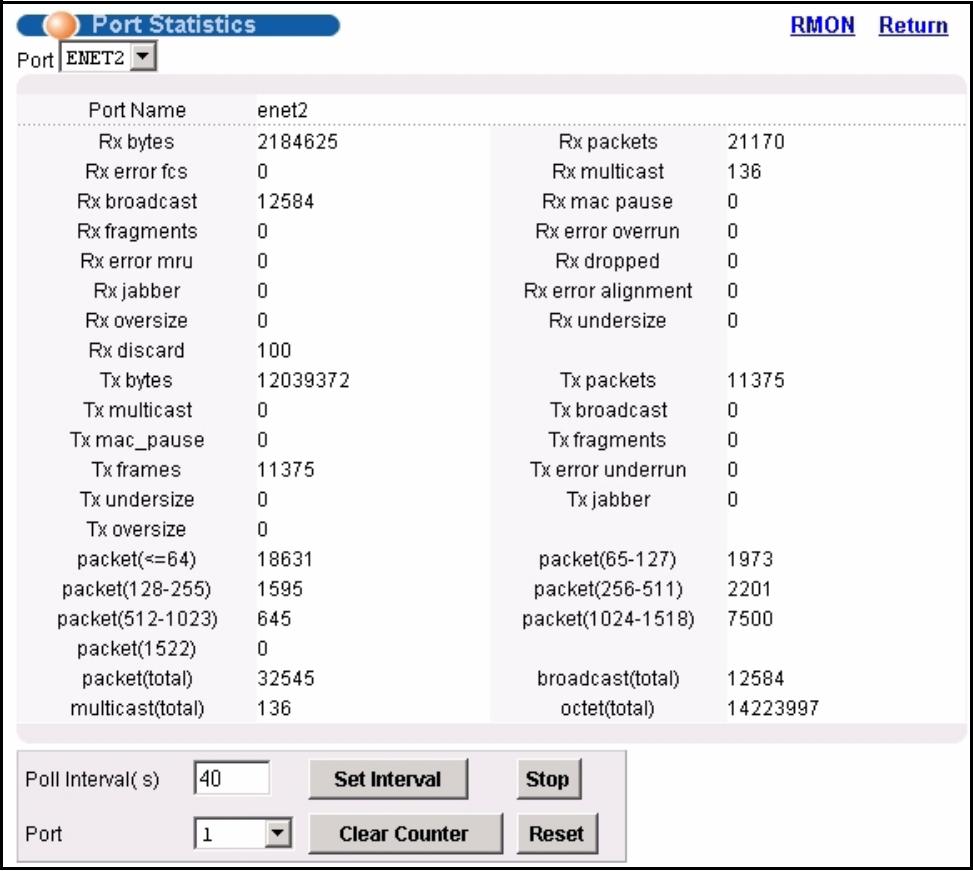Click the Tx fragments label
Screen dimensions: 973x871
[608, 440]
